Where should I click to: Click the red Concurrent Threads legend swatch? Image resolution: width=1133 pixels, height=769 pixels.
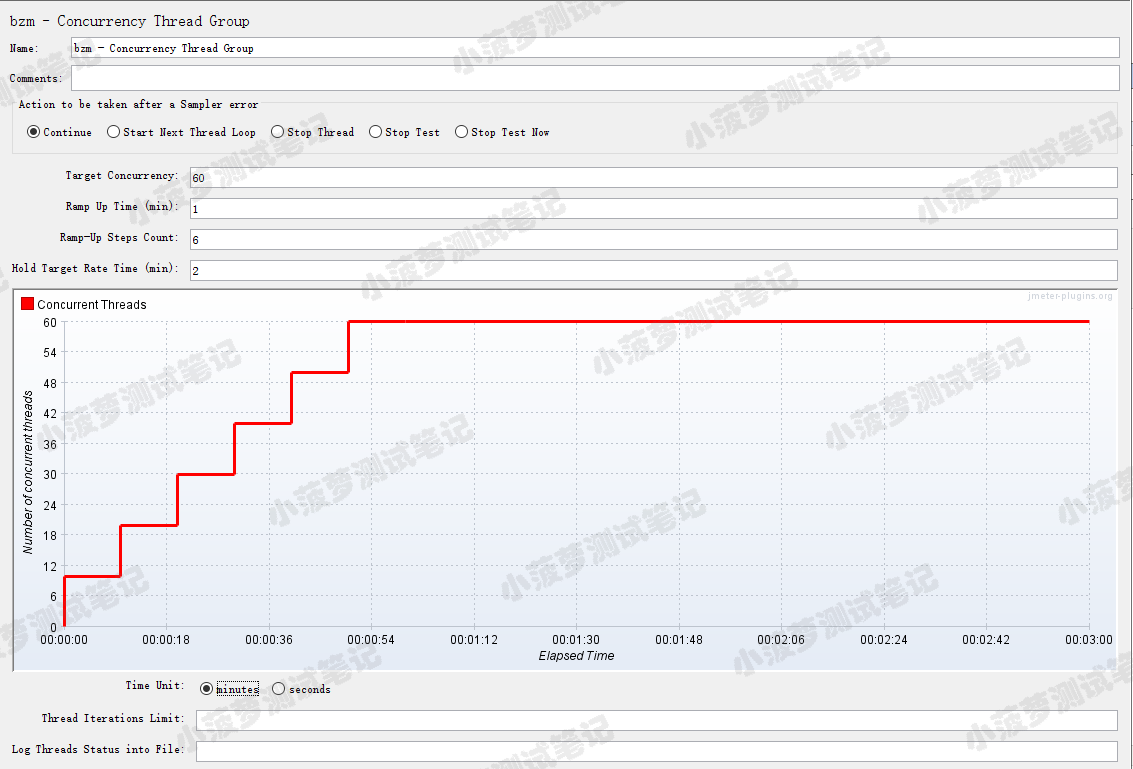[27, 304]
